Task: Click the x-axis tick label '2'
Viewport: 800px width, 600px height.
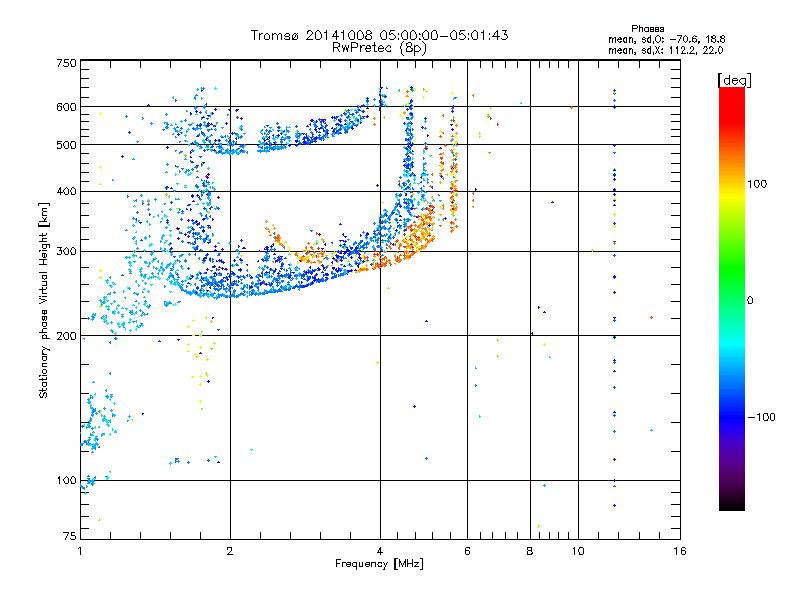Action: click(x=230, y=551)
